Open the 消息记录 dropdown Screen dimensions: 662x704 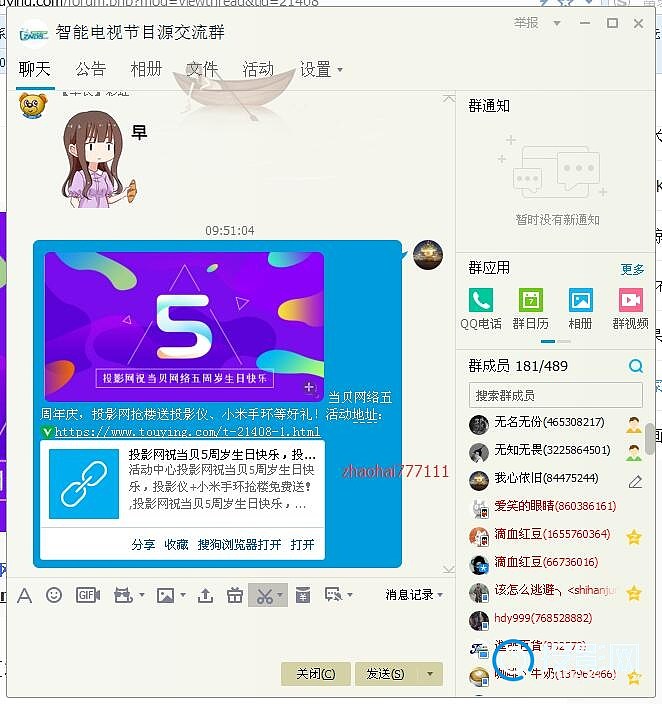point(414,595)
